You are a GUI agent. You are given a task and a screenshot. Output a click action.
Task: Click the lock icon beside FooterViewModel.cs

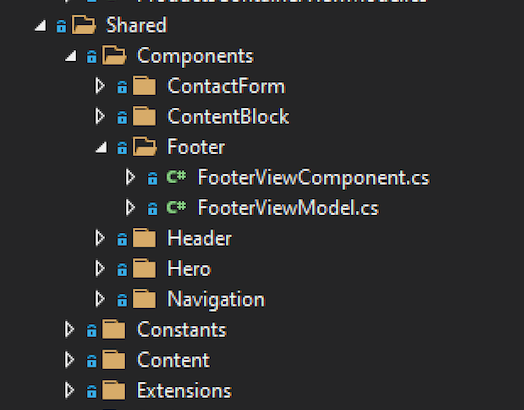(x=152, y=208)
